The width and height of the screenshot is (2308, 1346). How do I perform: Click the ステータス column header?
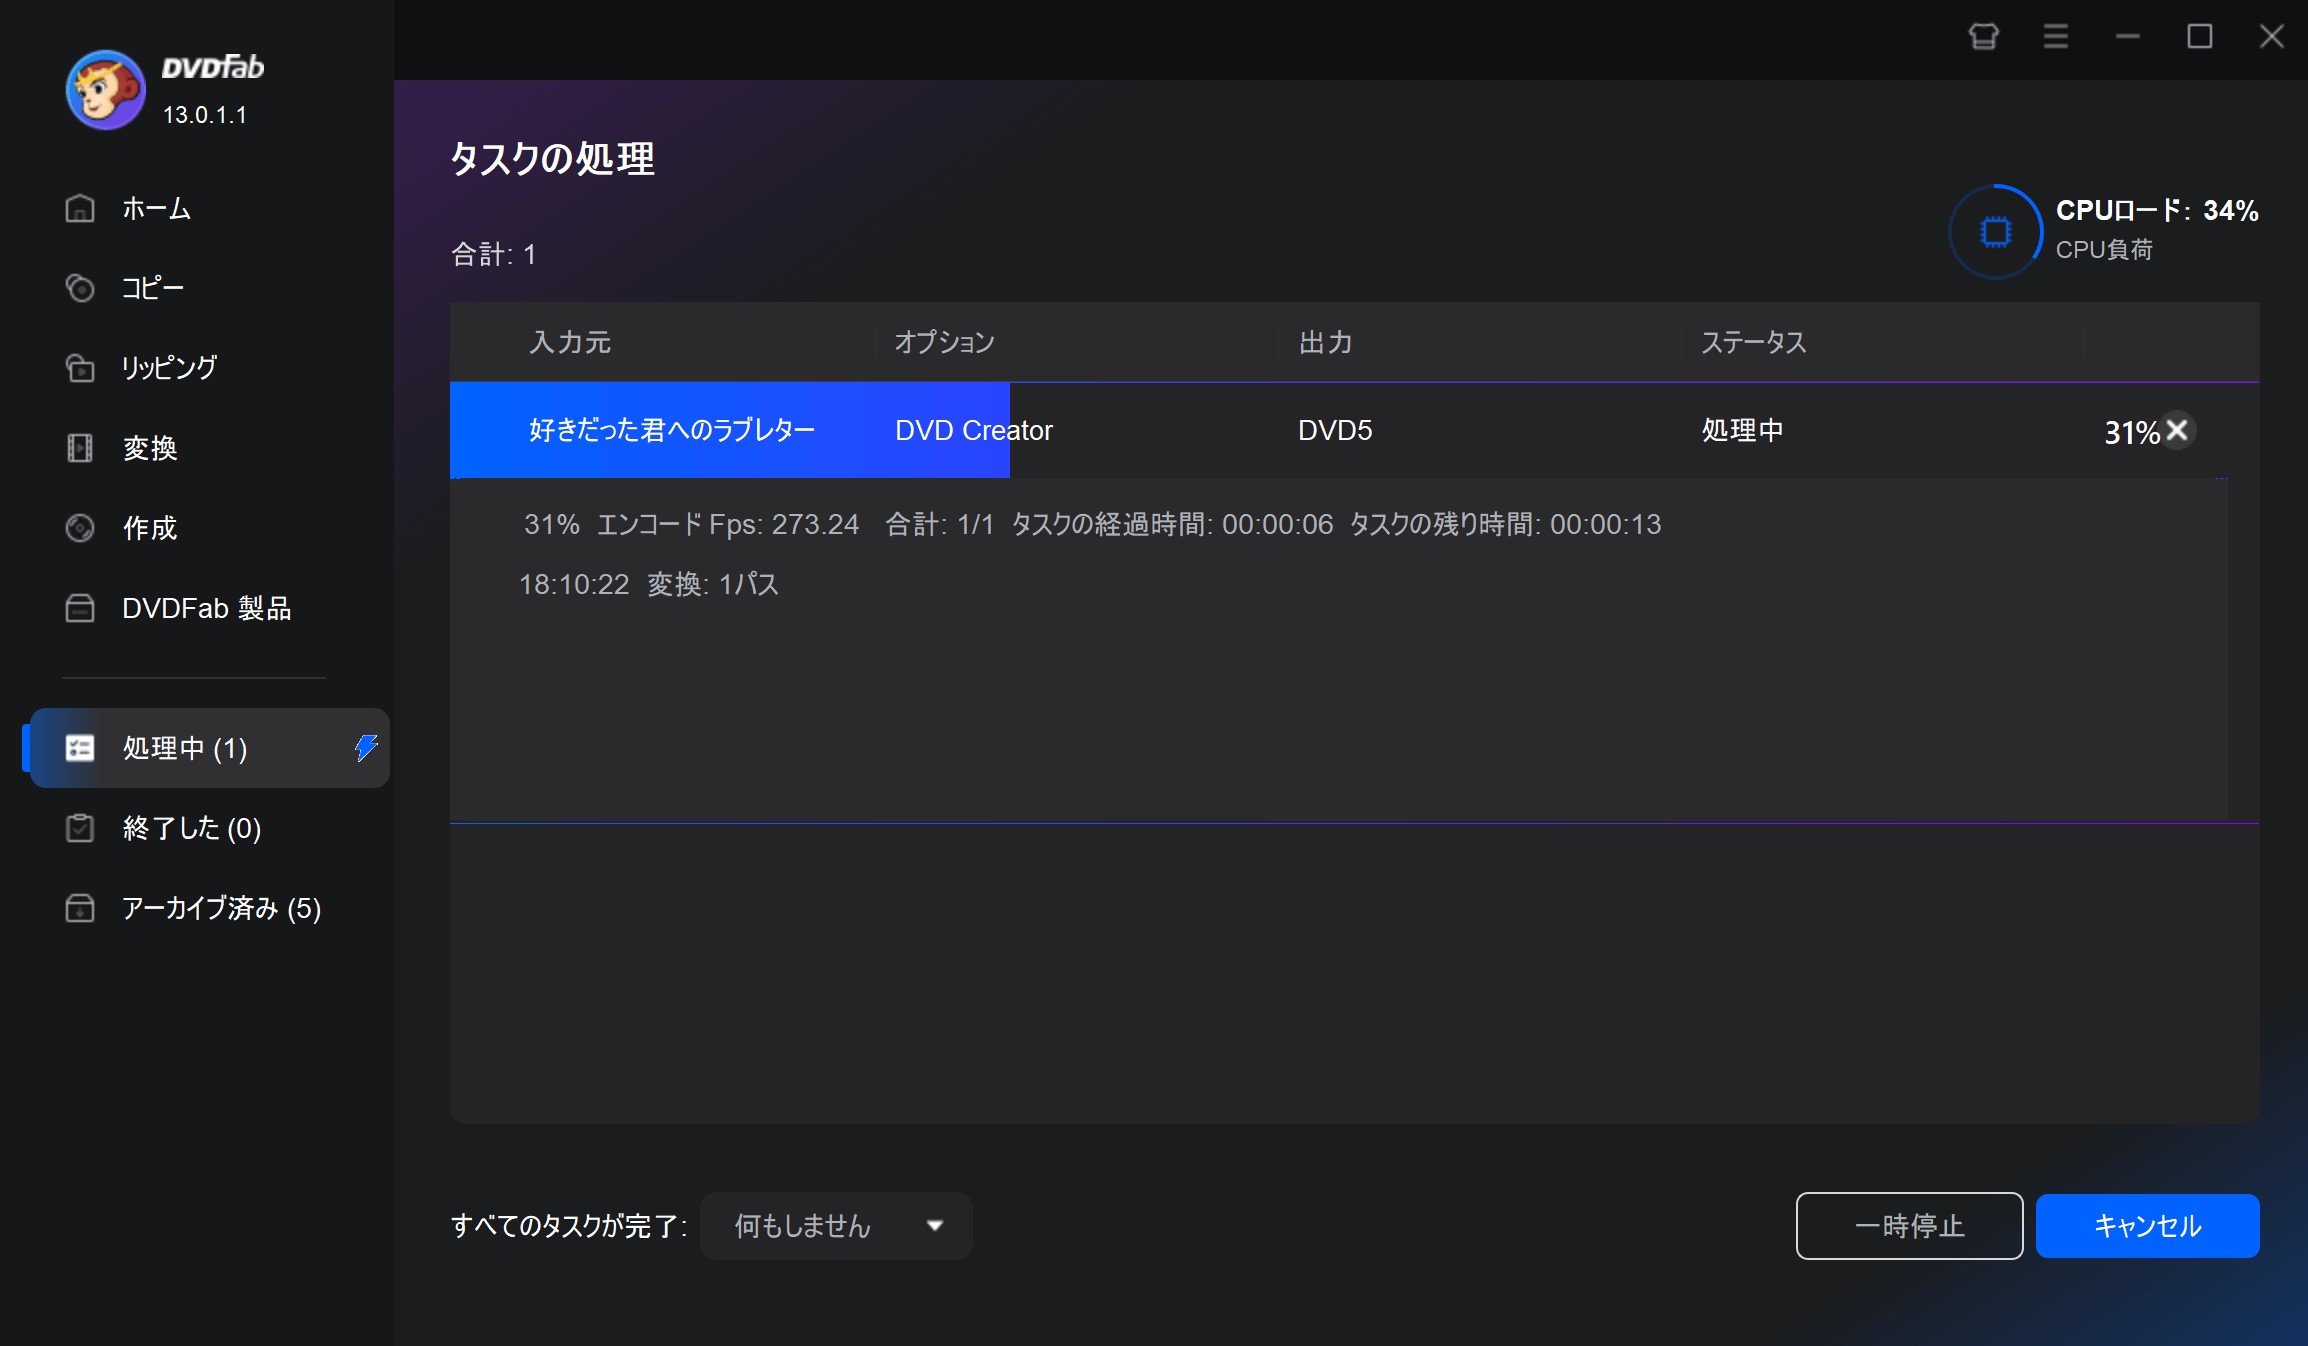coord(1754,342)
